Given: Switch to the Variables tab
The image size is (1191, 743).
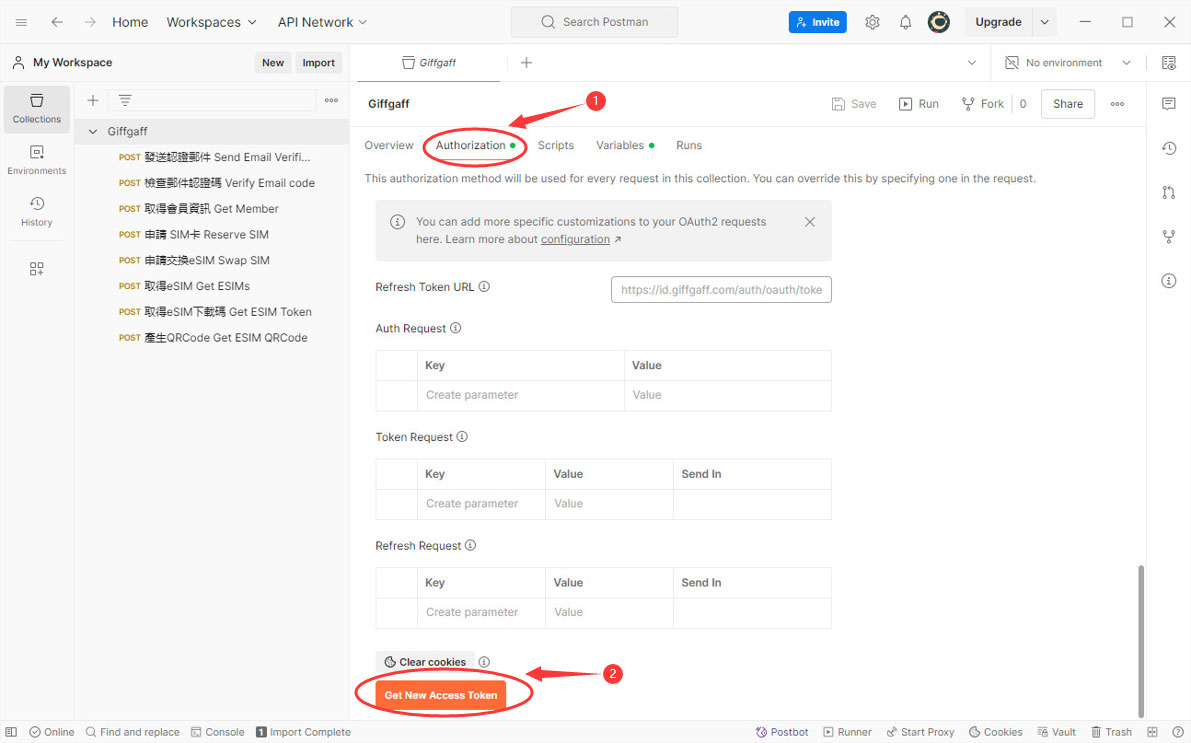Looking at the screenshot, I should [x=620, y=145].
